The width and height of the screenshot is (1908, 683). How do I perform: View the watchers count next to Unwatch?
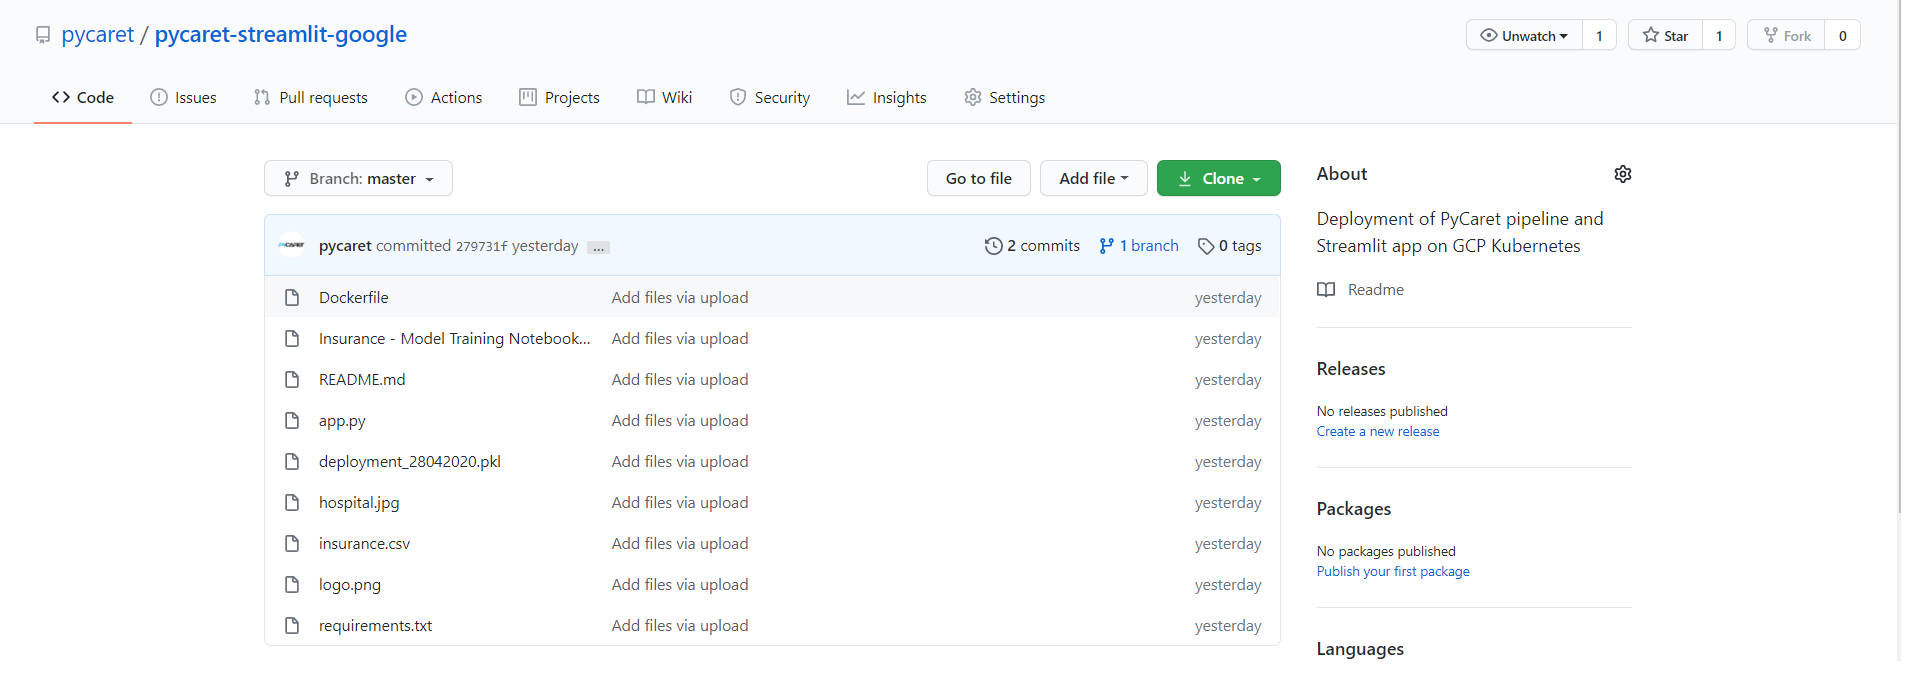[1599, 36]
